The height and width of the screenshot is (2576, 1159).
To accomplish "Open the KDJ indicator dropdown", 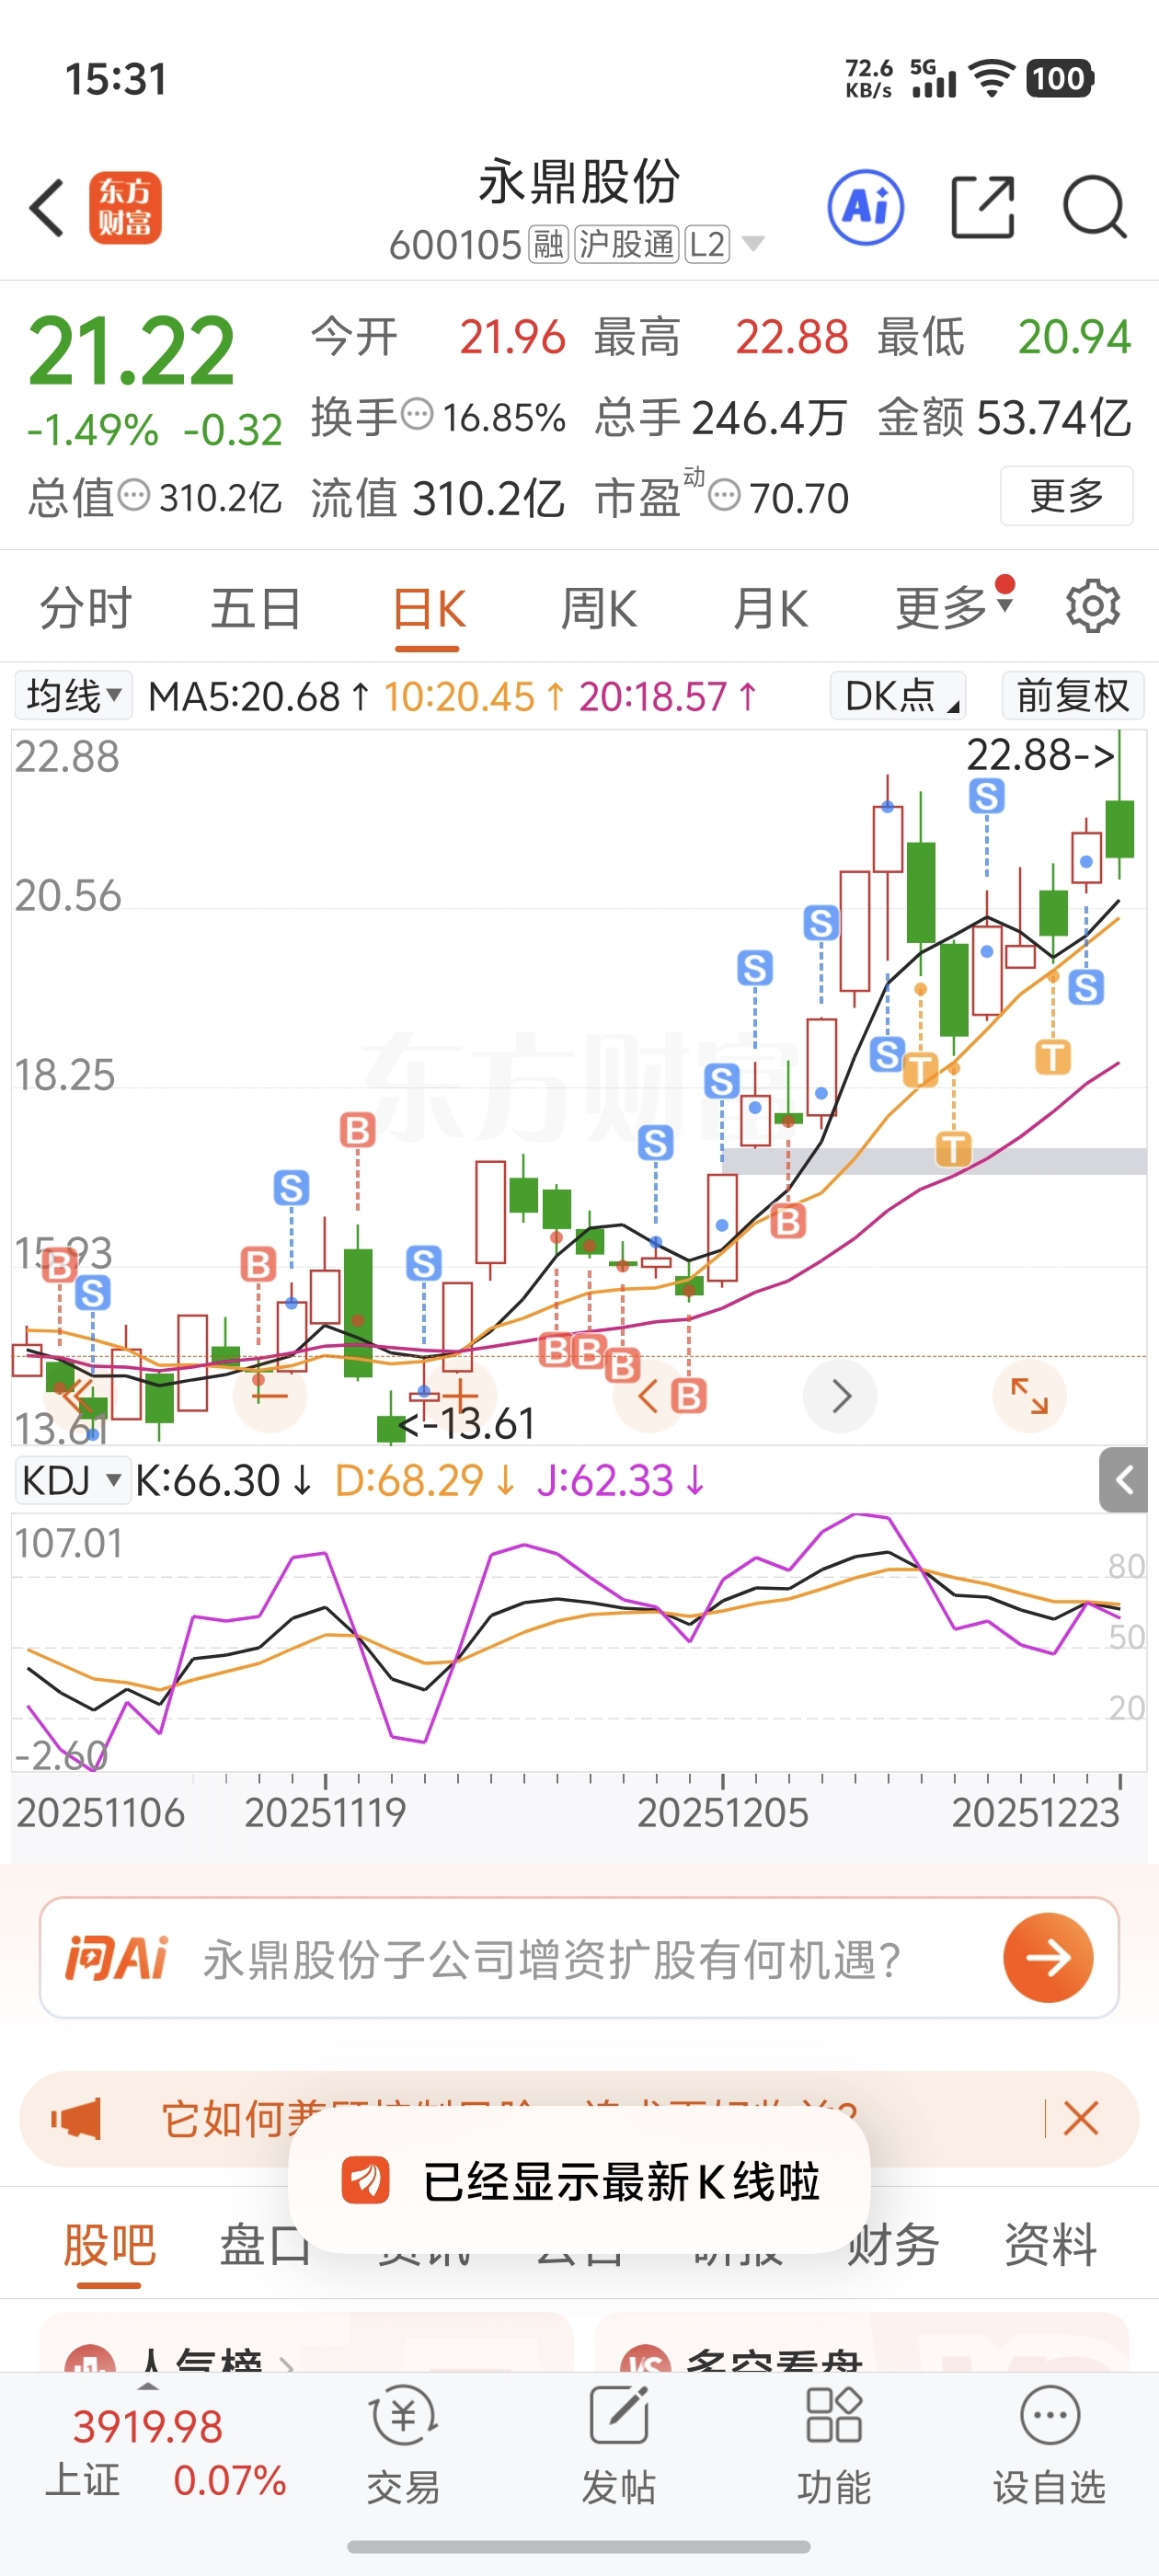I will pyautogui.click(x=72, y=1480).
